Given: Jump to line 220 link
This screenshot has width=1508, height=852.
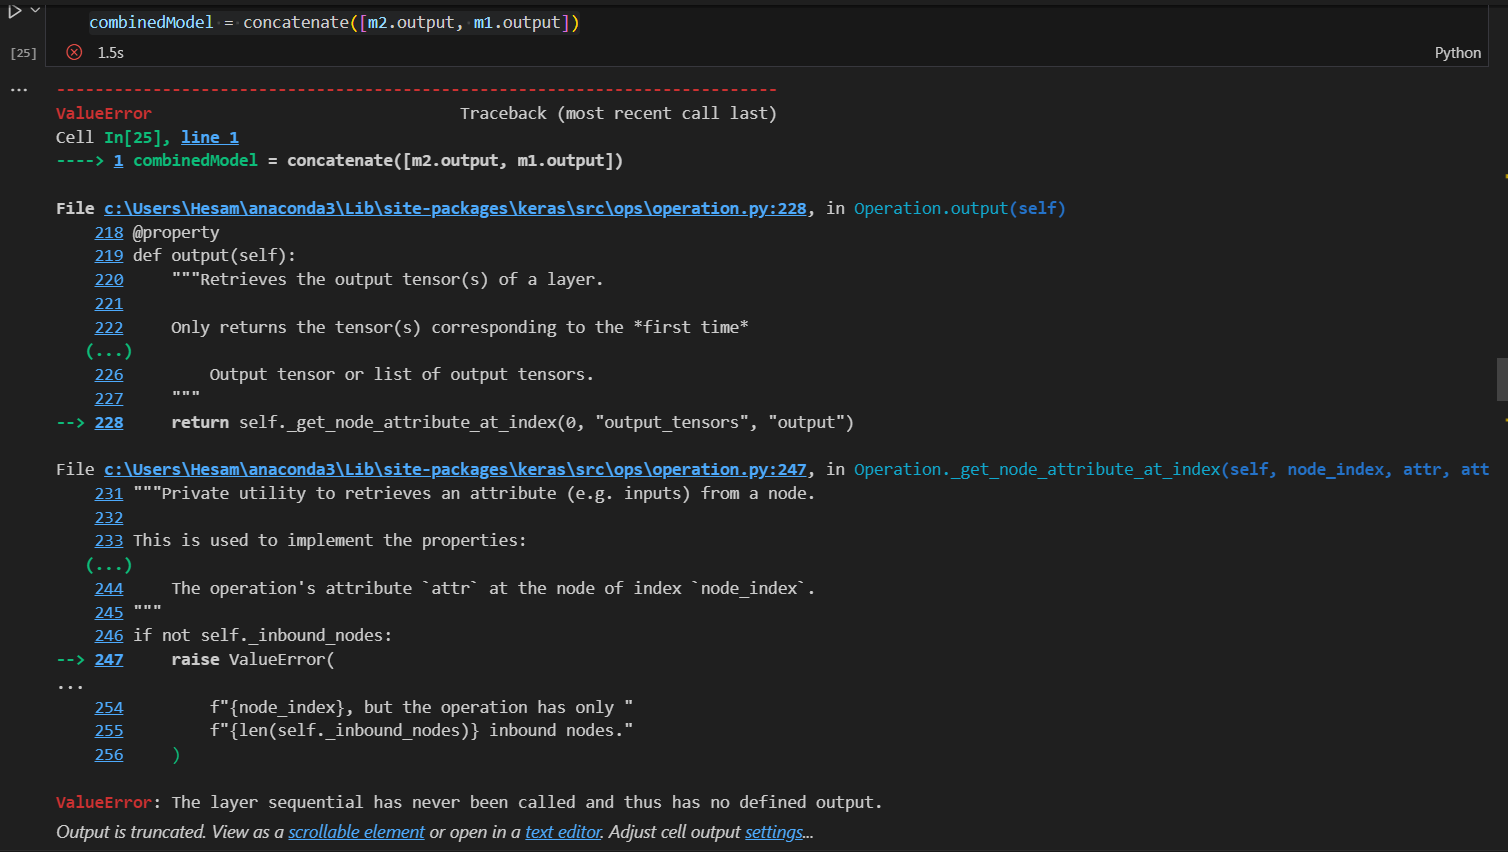Looking at the screenshot, I should (x=109, y=279).
